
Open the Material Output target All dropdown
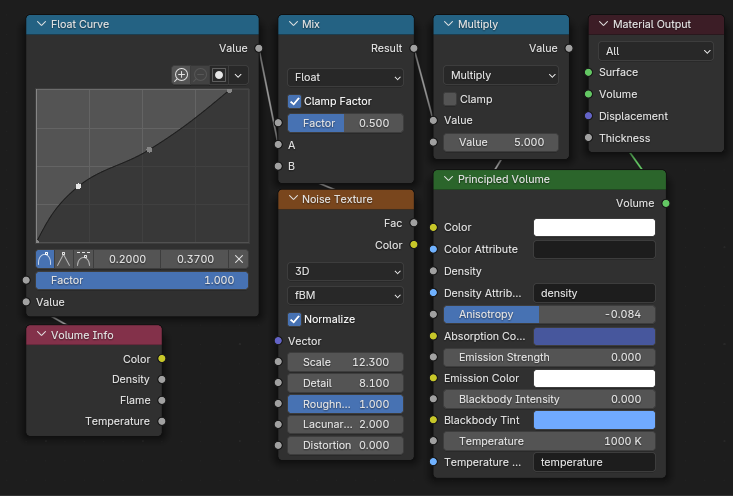pyautogui.click(x=656, y=51)
